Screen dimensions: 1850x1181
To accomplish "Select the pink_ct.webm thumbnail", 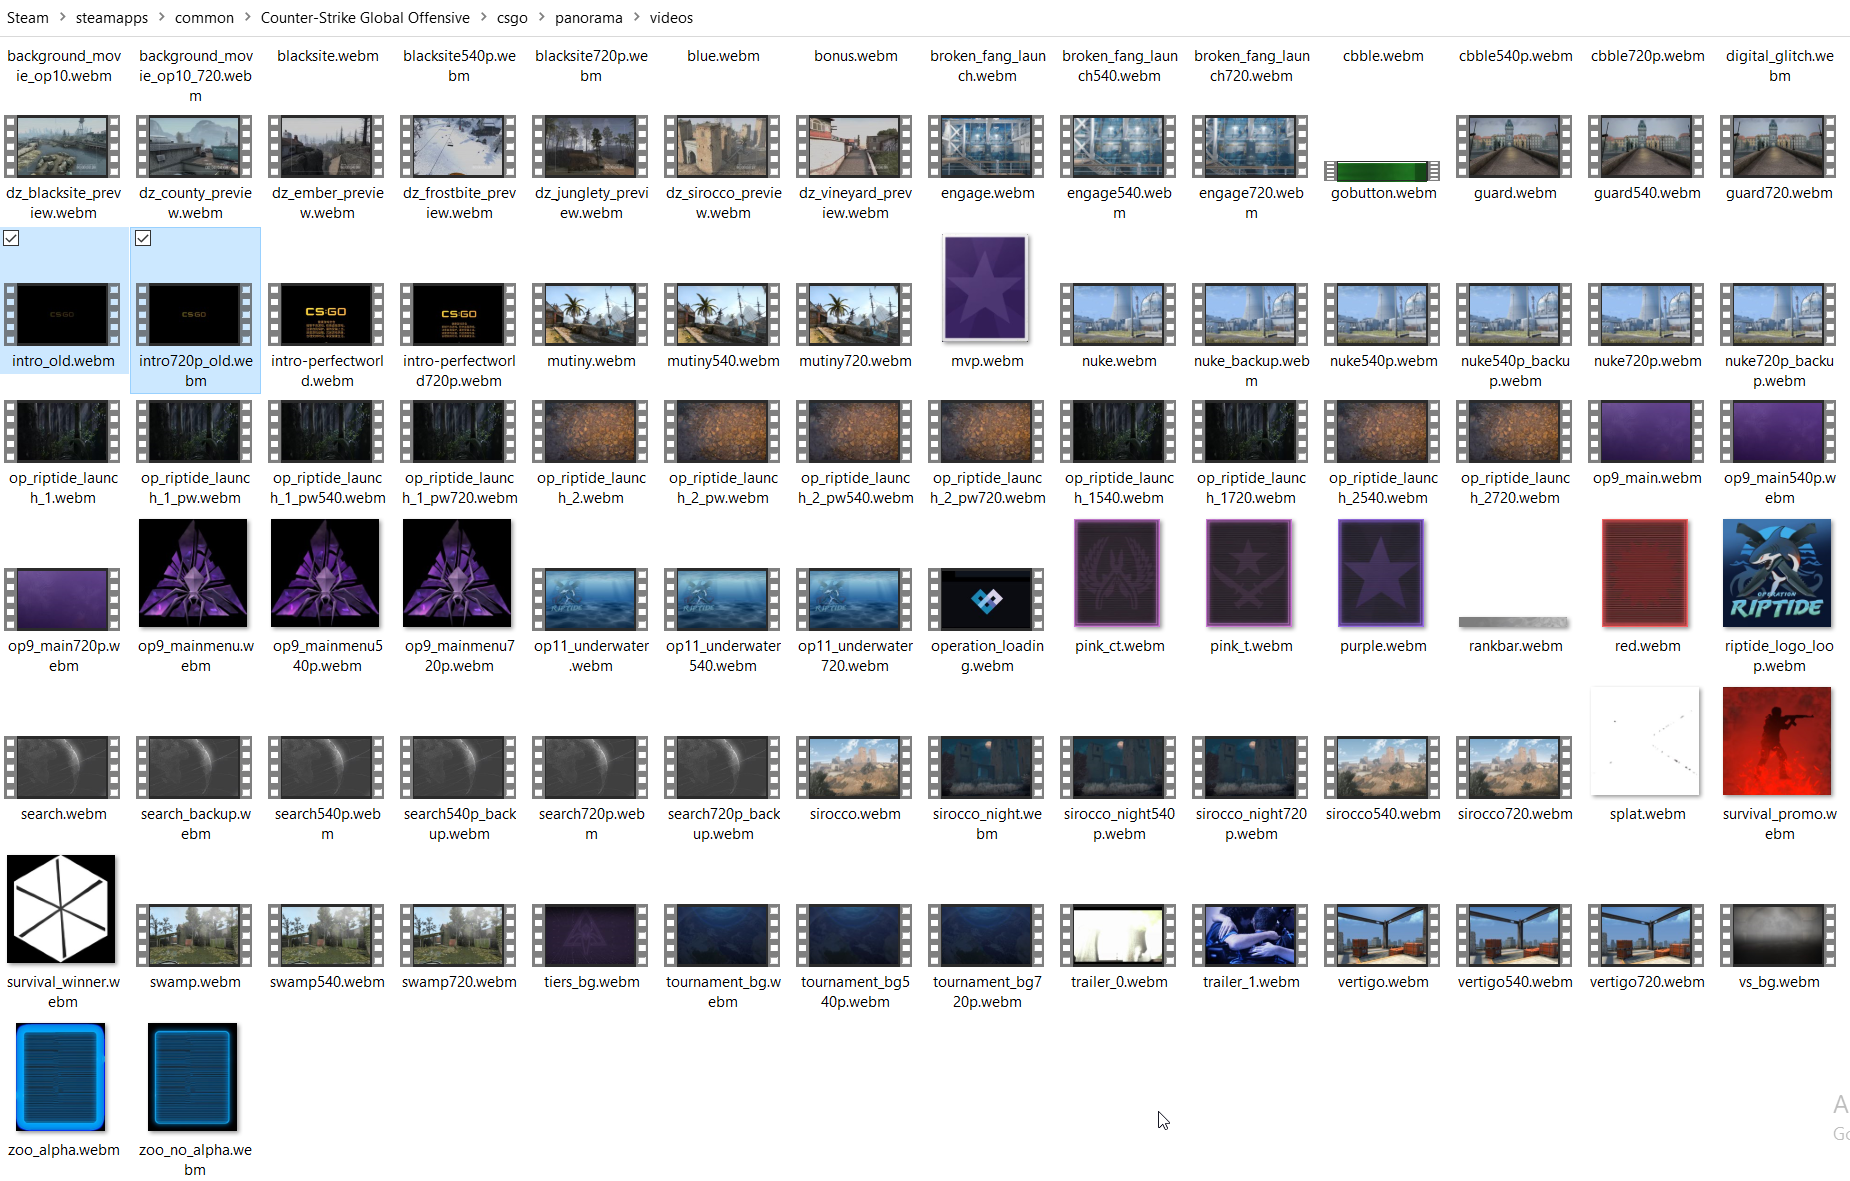I will point(1116,573).
